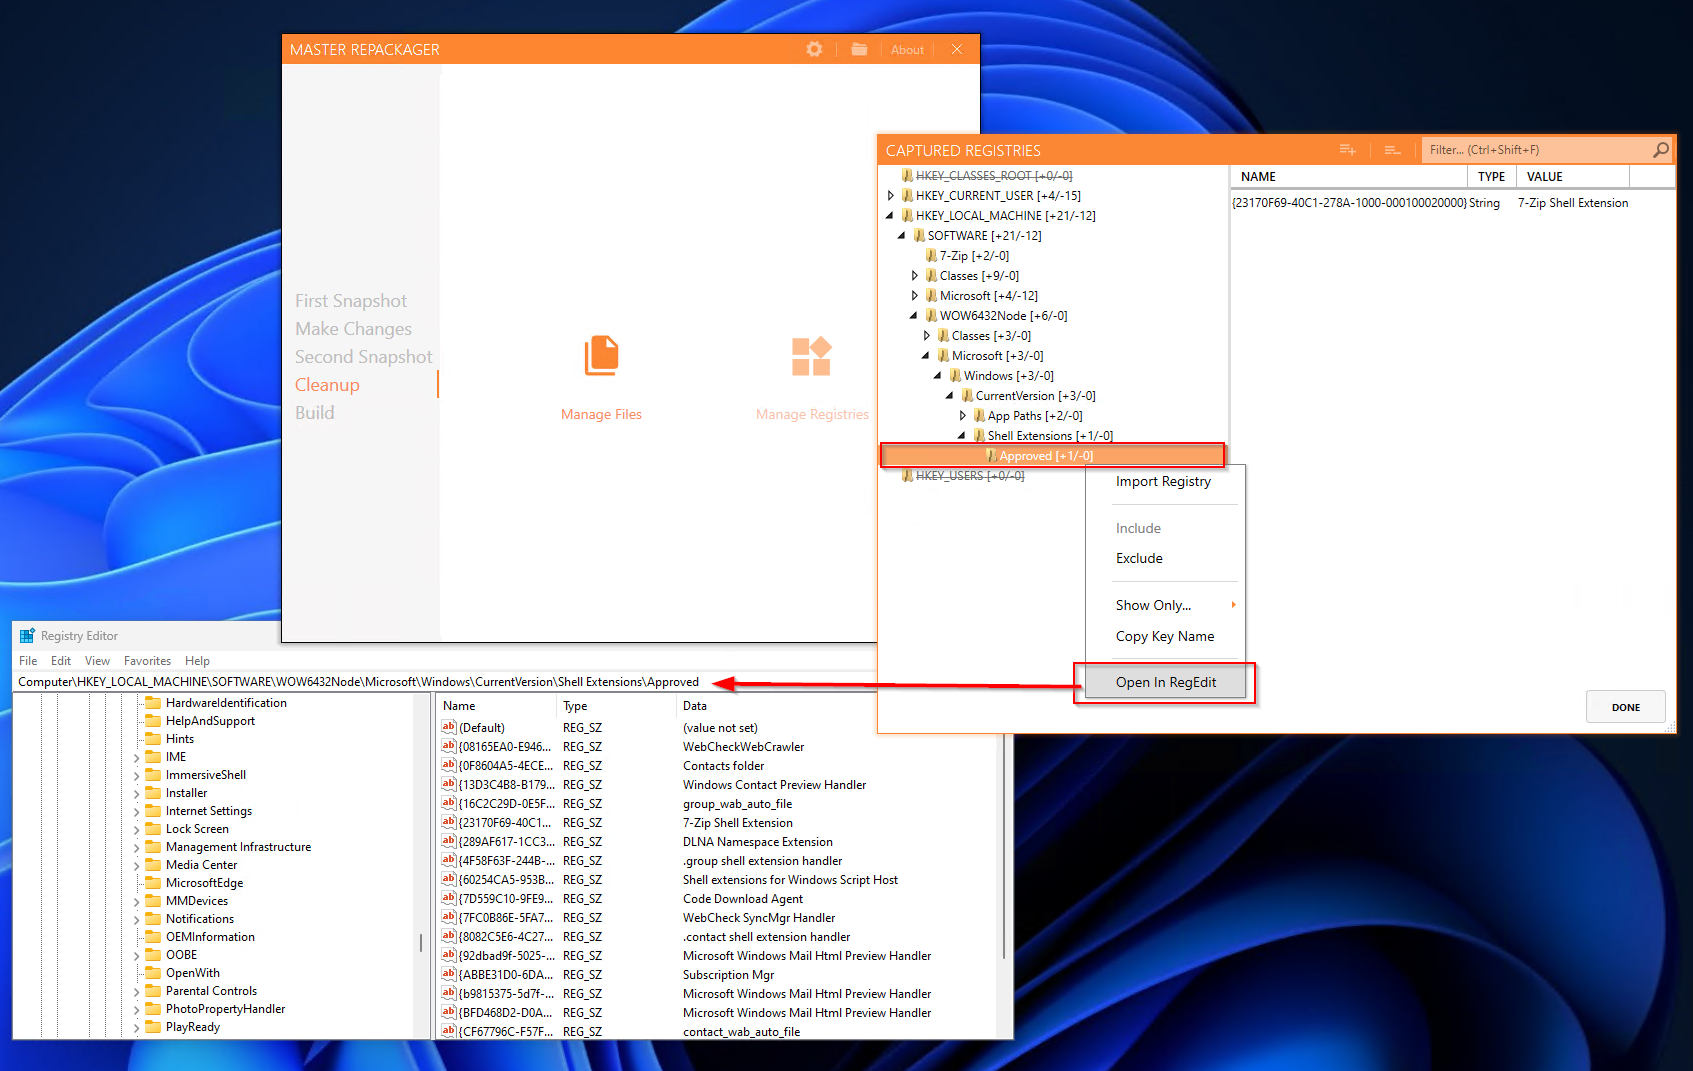Viewport: 1693px width, 1071px height.
Task: Expand Classes [+9/-0] under SOFTWARE
Action: (x=915, y=276)
